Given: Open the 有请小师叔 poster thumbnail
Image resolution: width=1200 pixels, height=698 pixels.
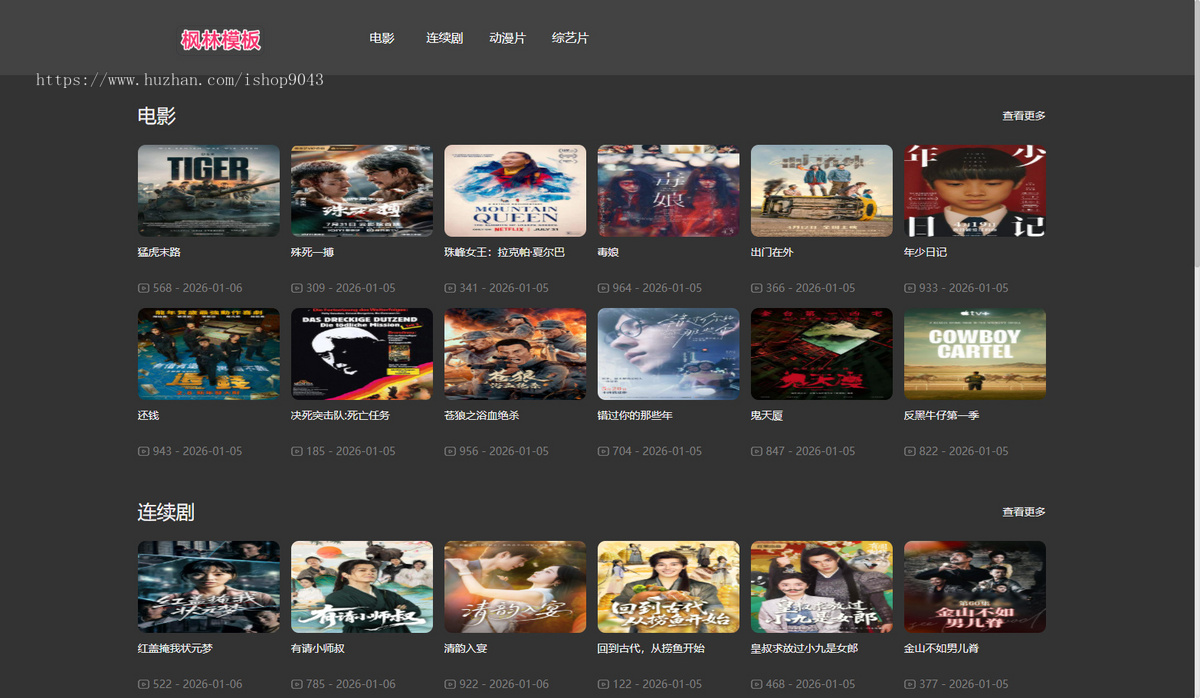Looking at the screenshot, I should pos(362,587).
